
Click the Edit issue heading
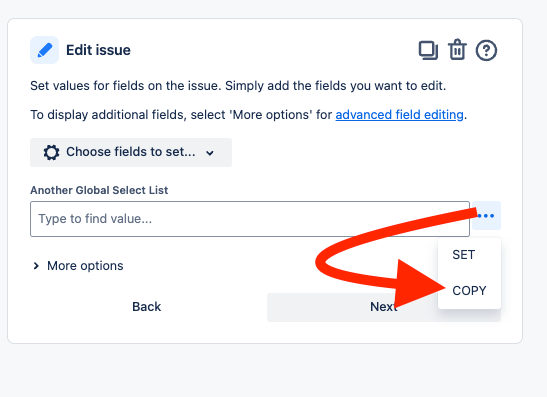click(98, 50)
